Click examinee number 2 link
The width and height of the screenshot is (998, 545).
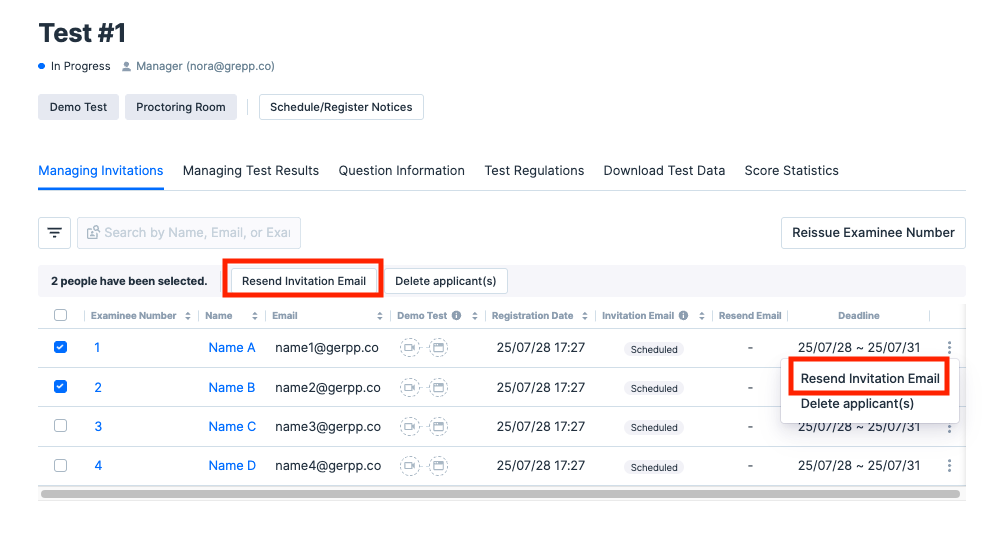click(98, 387)
